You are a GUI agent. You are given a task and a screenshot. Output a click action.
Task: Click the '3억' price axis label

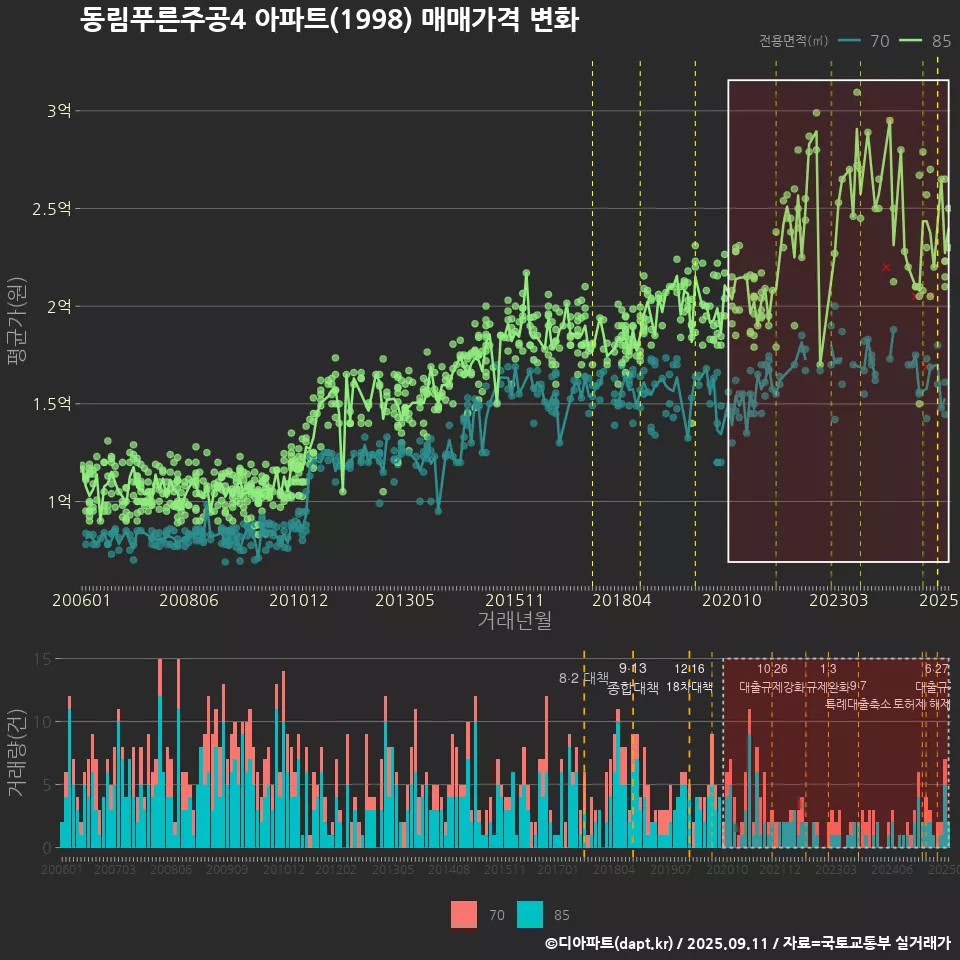click(x=59, y=111)
